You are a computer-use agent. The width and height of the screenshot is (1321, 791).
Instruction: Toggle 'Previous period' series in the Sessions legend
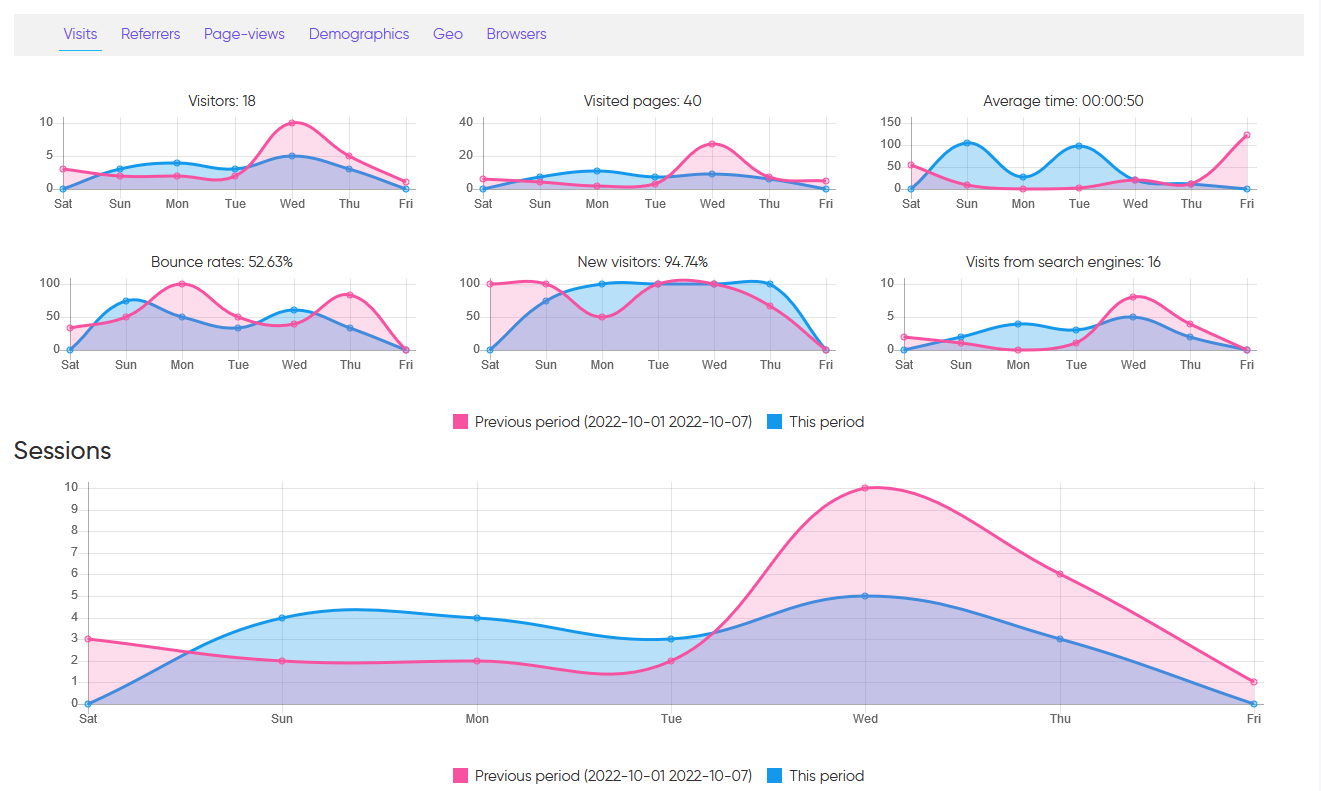coord(613,776)
